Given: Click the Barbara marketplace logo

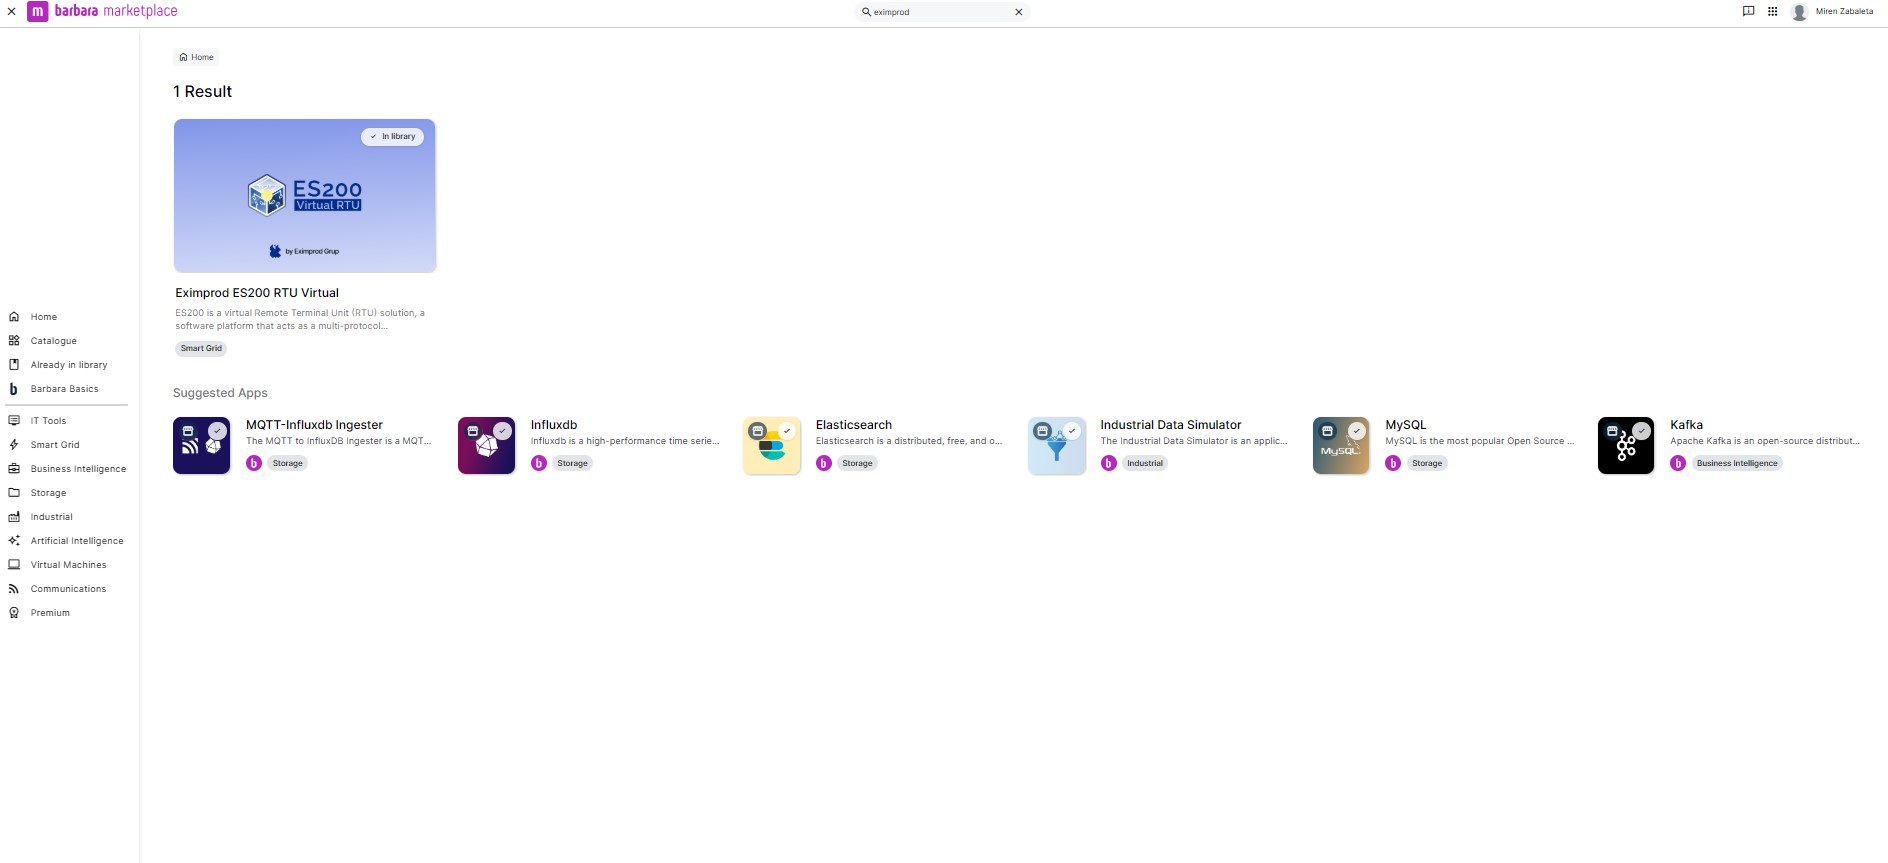Looking at the screenshot, I should click(x=102, y=11).
